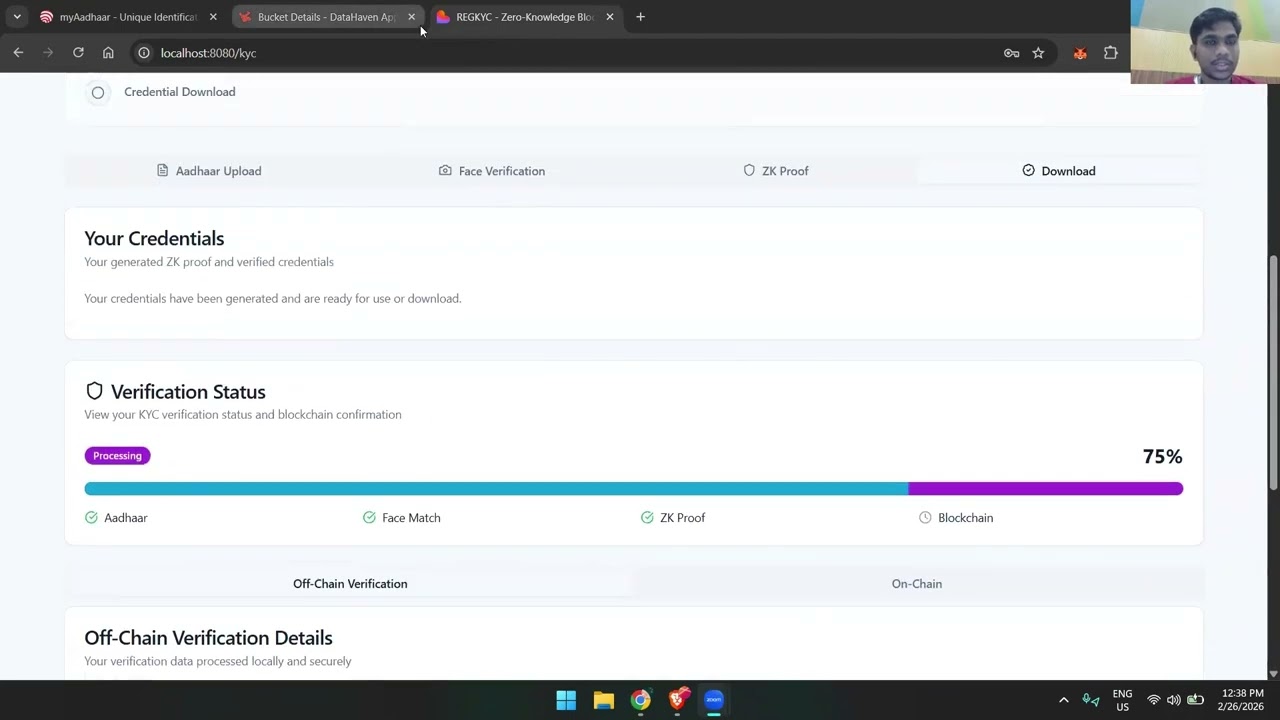Click the Face Match step label
The image size is (1280, 720).
[x=411, y=518]
